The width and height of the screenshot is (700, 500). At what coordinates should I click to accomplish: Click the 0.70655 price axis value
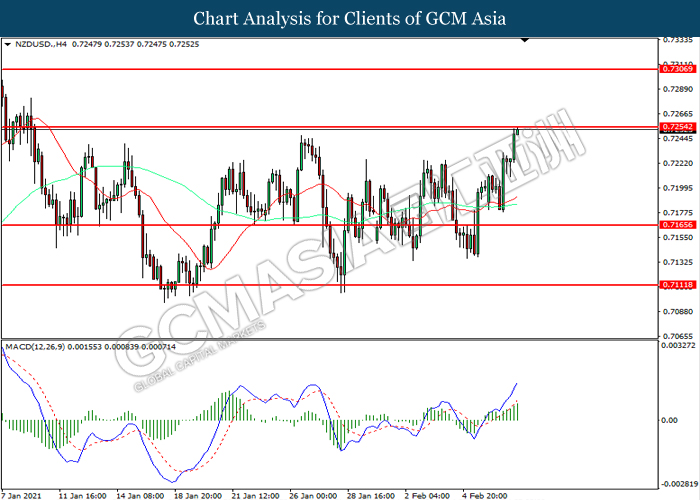click(x=677, y=337)
